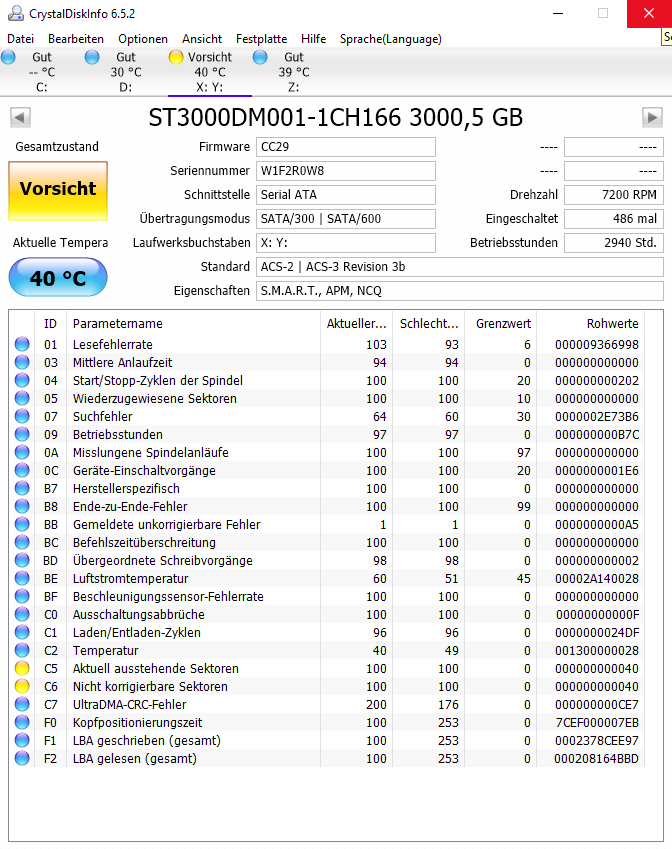Image resolution: width=672 pixels, height=849 pixels.
Task: Click the yellow status icon of X: Y: drive
Action: tap(176, 57)
